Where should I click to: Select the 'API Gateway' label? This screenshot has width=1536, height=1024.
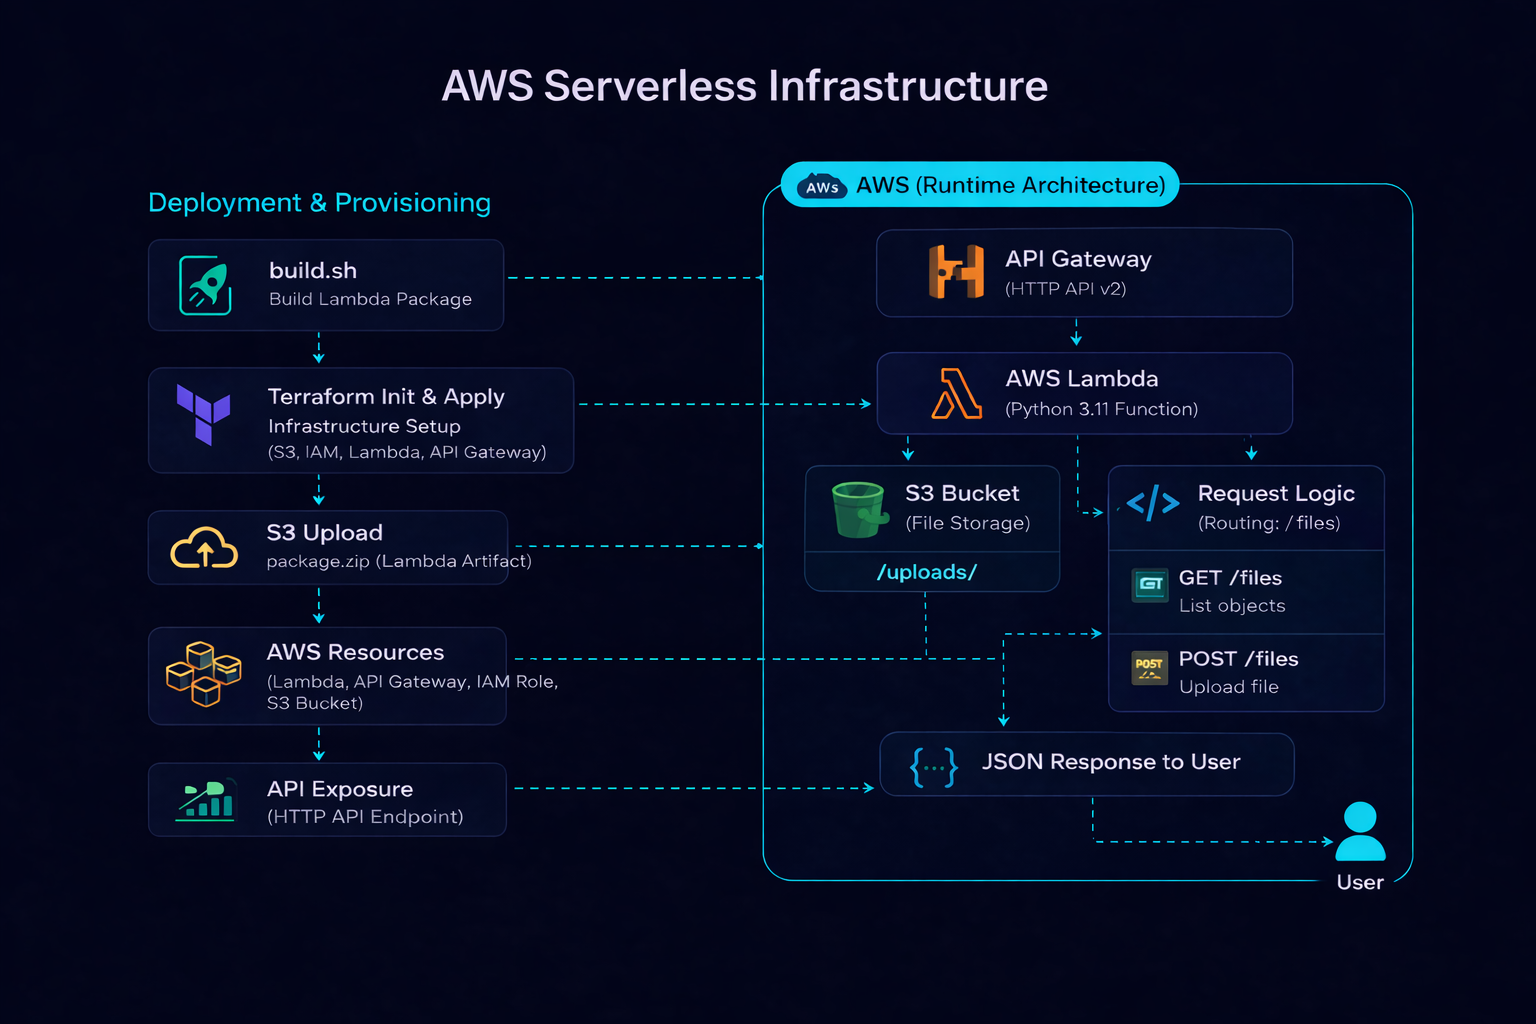(x=1078, y=259)
